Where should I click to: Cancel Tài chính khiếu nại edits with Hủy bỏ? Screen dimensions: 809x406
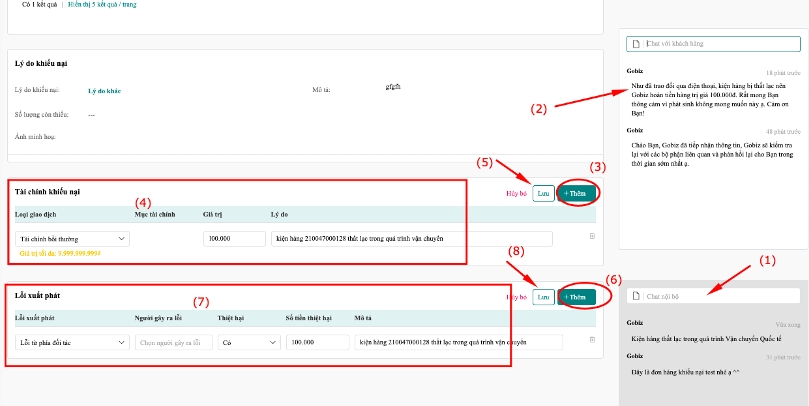[x=516, y=193]
